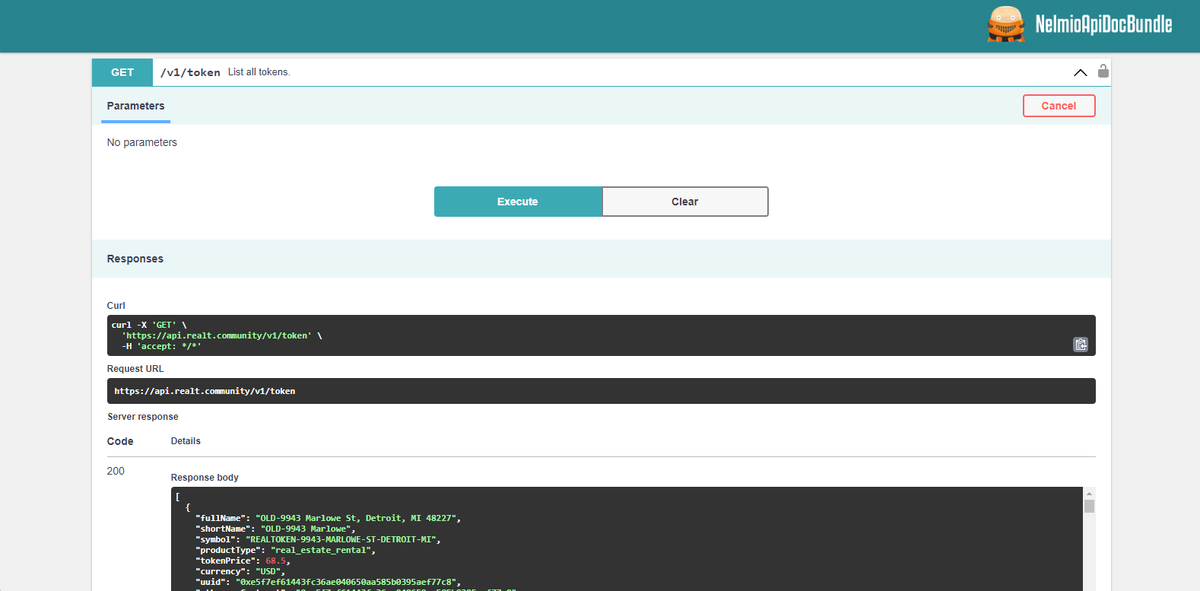Click the Responses section header
The image size is (1200, 591).
tap(601, 258)
